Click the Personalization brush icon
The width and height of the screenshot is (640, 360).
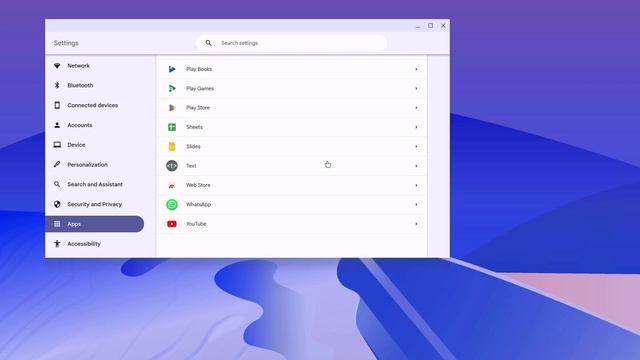point(57,164)
